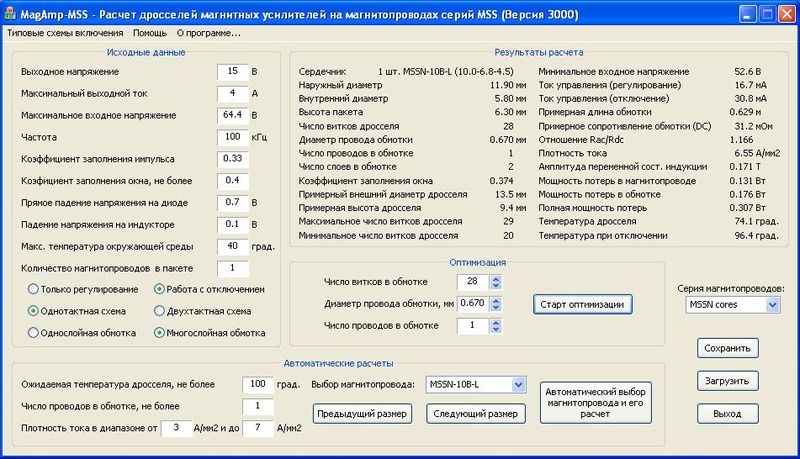This screenshot has height=459, width=800.
Task: Focus the Макс. температура окружающей среды field
Action: tap(233, 246)
